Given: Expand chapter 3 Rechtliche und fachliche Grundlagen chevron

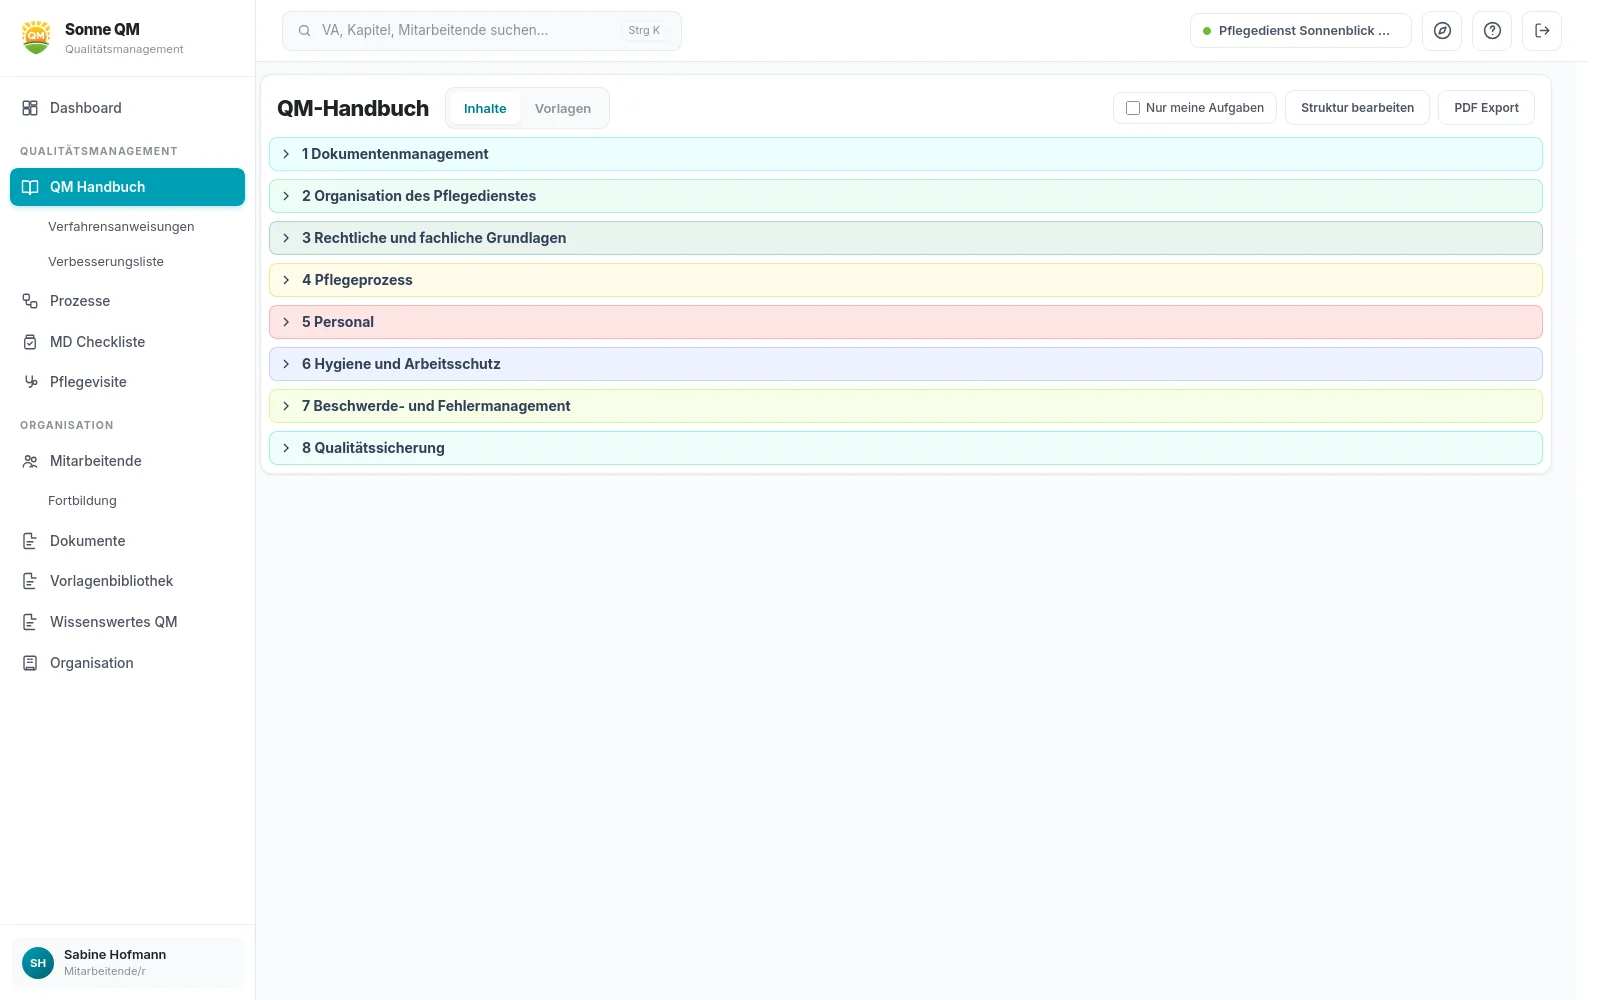Looking at the screenshot, I should (x=286, y=238).
